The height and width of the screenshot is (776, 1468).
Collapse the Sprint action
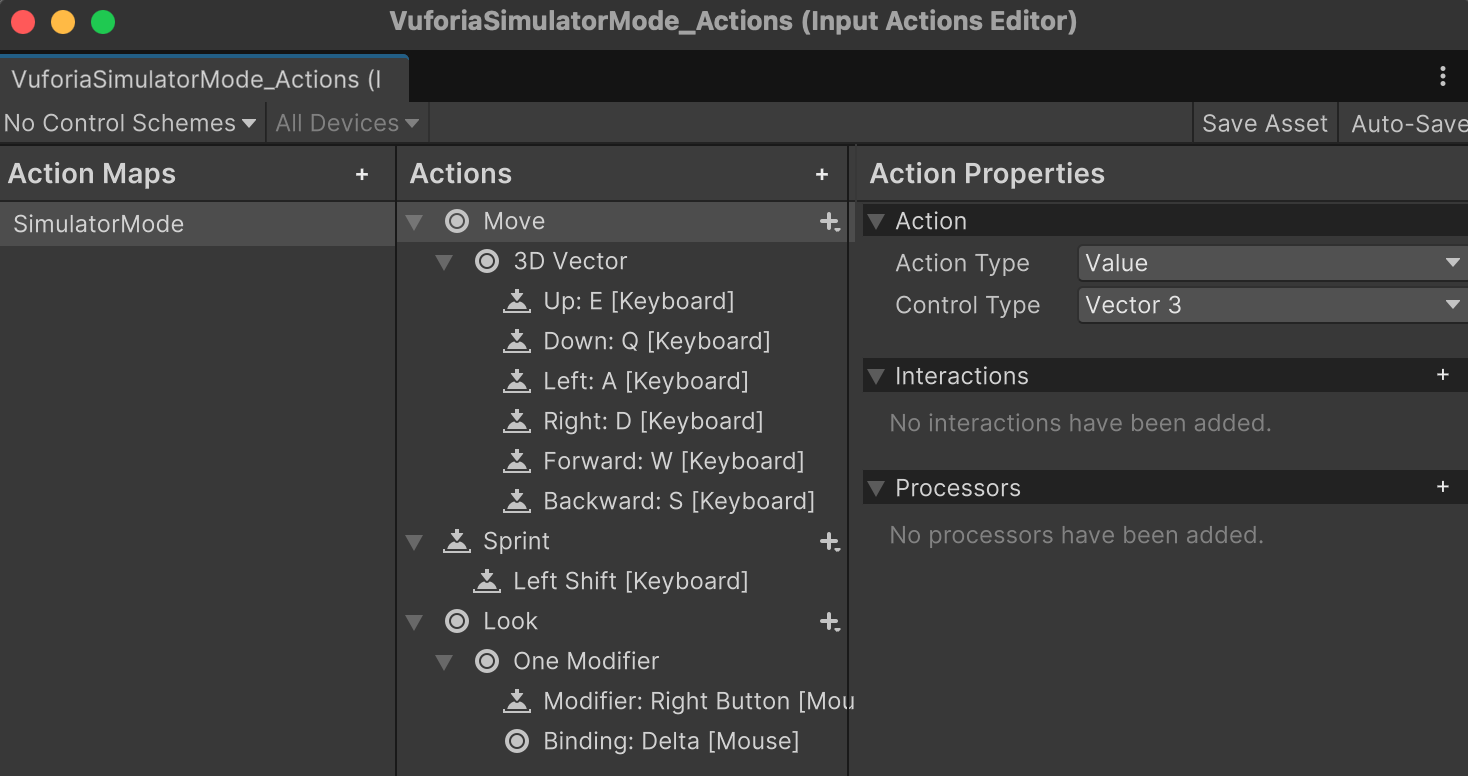tap(414, 542)
